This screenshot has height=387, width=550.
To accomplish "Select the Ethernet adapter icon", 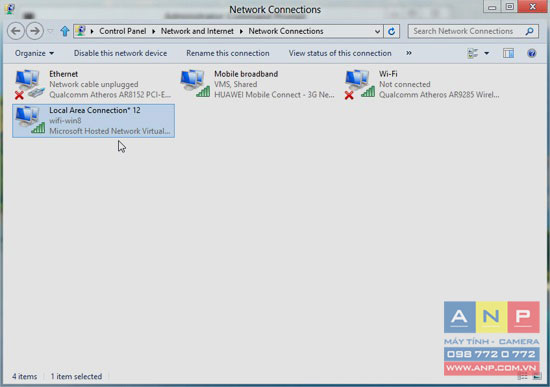I will tap(29, 84).
